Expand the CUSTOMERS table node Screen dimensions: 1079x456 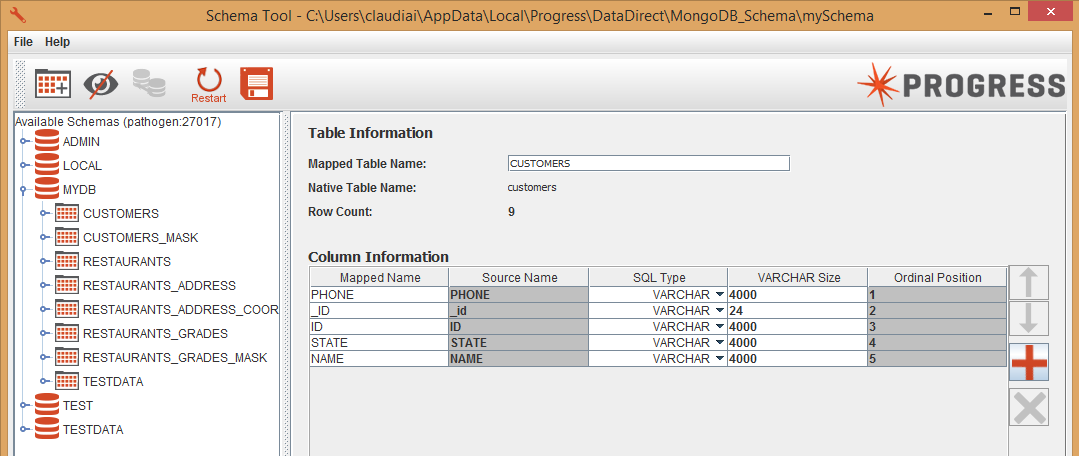46,213
